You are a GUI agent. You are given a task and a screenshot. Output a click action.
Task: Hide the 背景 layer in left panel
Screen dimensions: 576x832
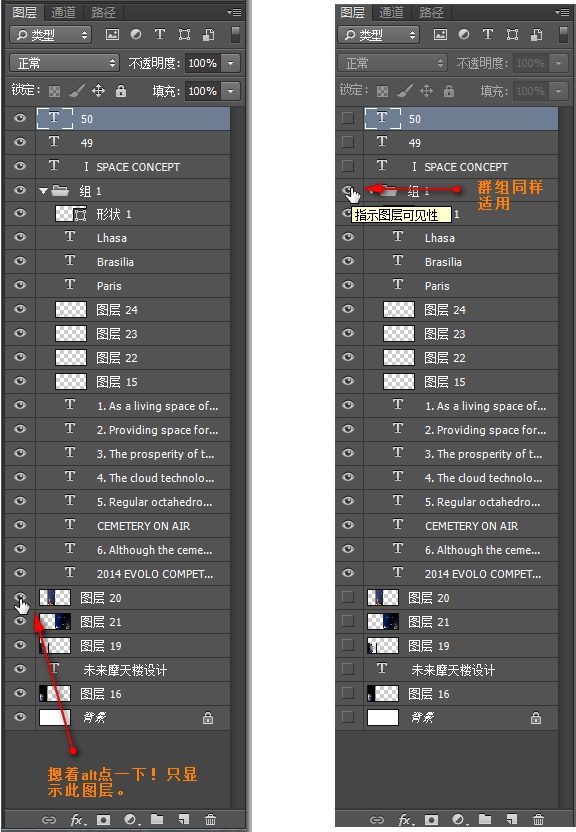20,717
